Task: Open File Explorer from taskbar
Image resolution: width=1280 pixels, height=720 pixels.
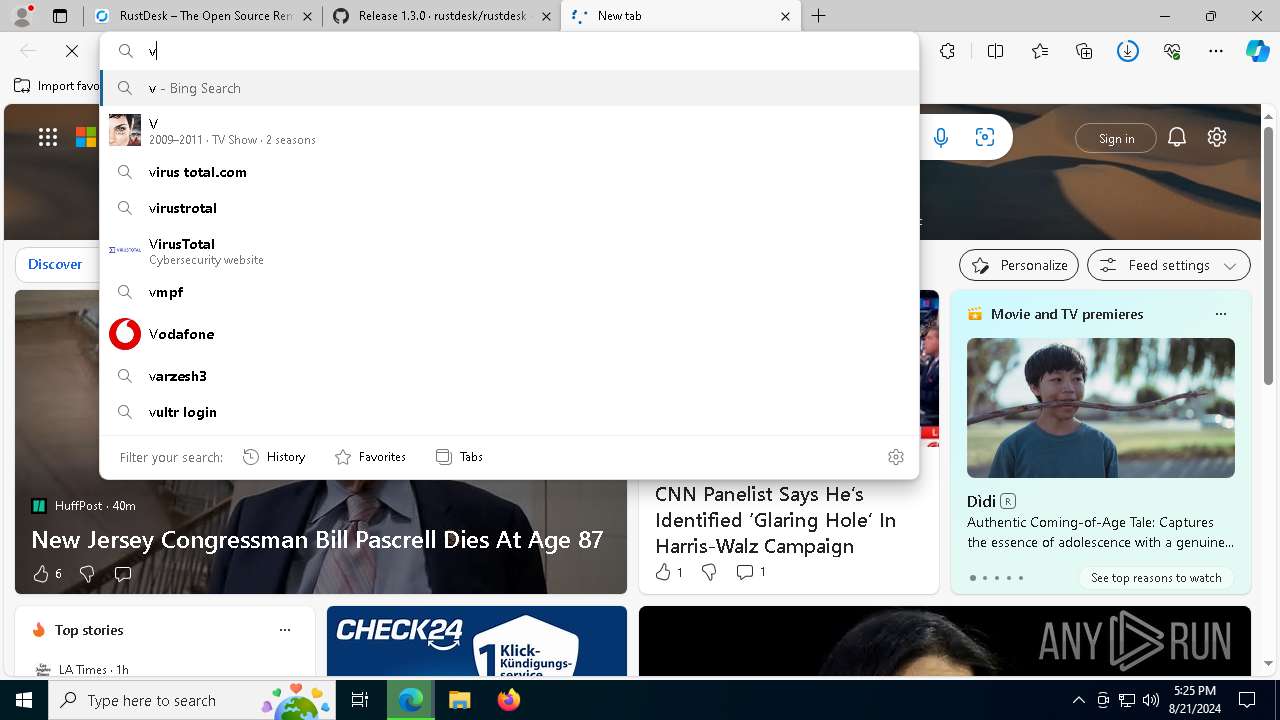Action: point(459,700)
